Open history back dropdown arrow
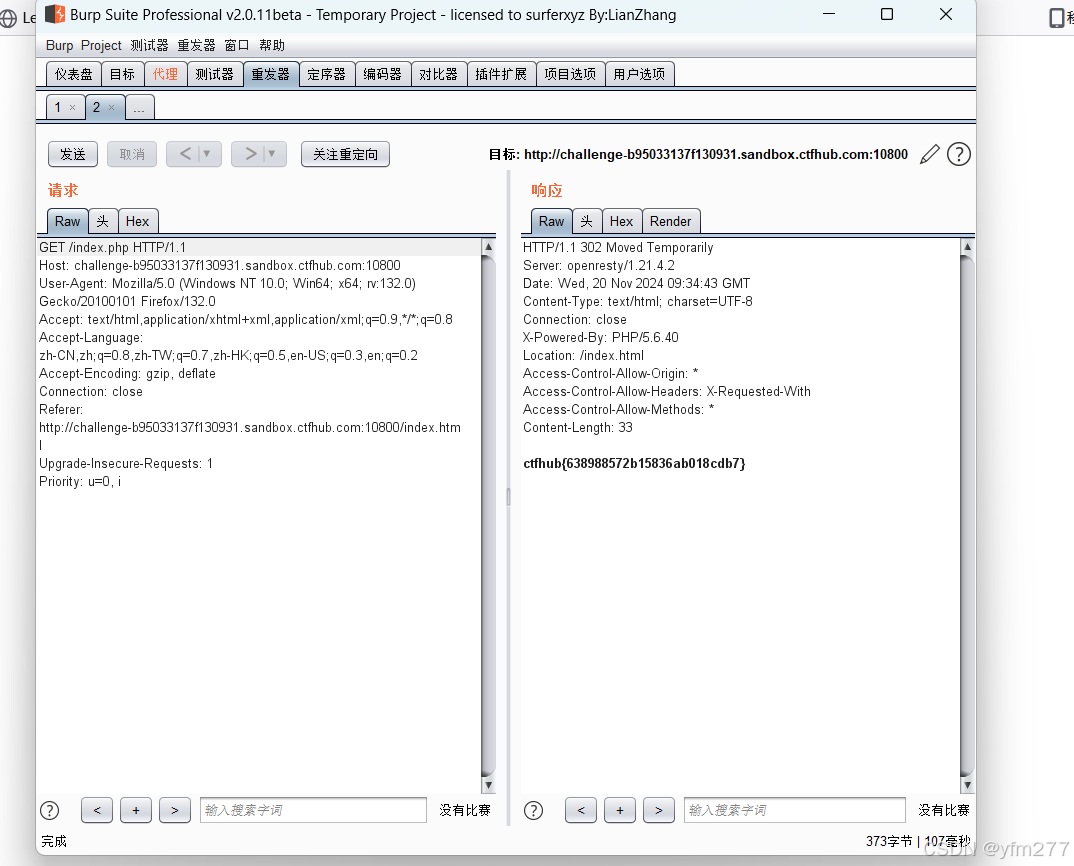Image resolution: width=1074 pixels, height=866 pixels. 208,154
